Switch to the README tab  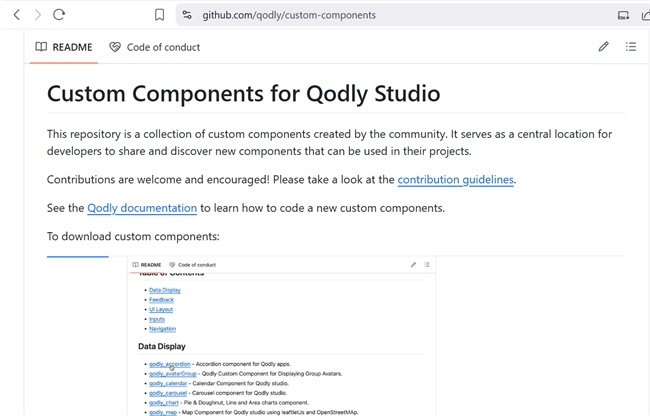click(x=63, y=47)
